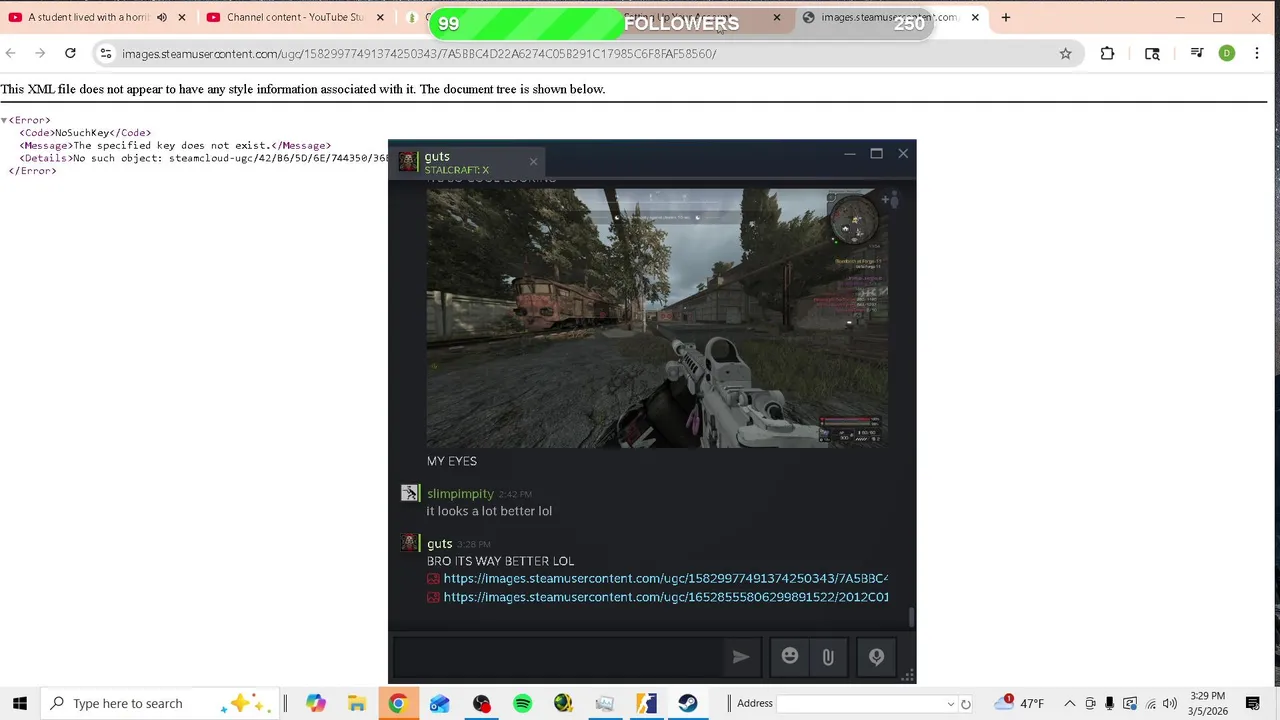Screen dimensions: 1280x720
Task: Start voice chat with microphone button
Action: click(x=876, y=657)
